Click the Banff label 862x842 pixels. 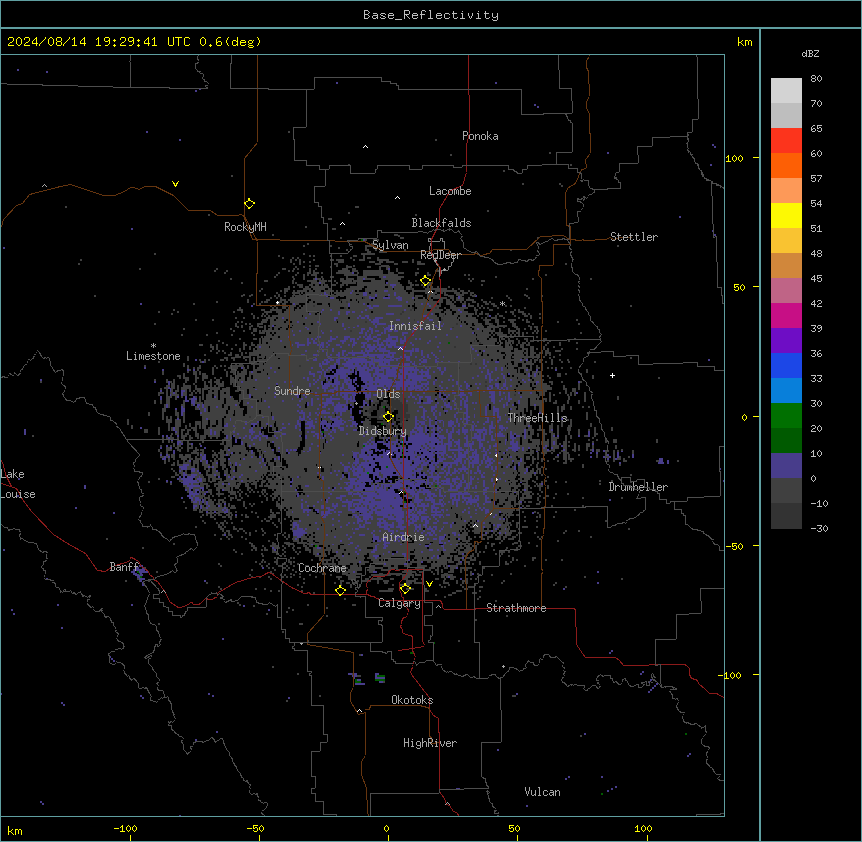124,567
